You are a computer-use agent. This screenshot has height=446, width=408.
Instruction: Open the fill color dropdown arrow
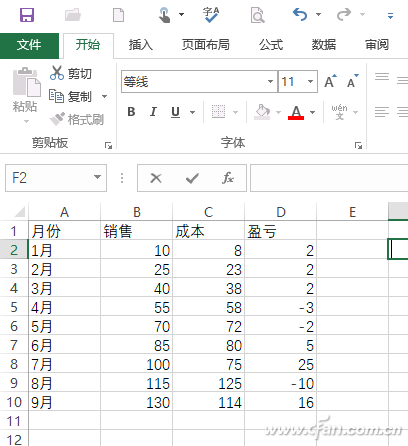pos(278,112)
